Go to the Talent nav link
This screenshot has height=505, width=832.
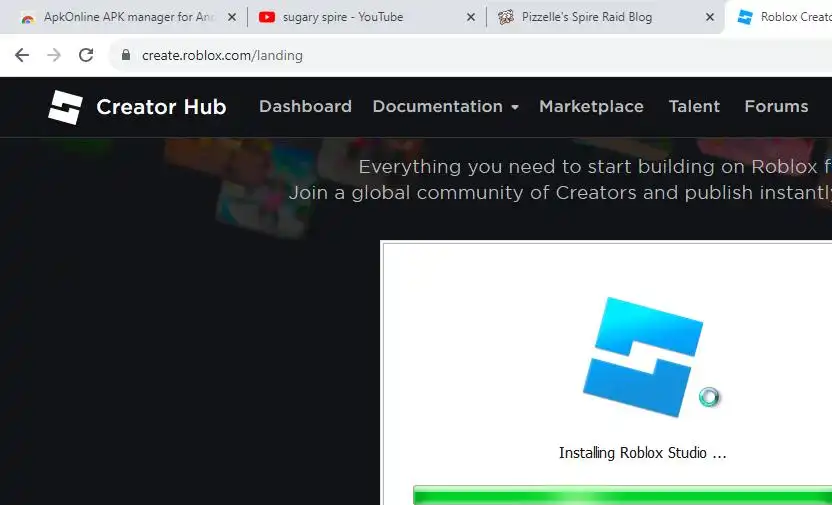(x=694, y=107)
